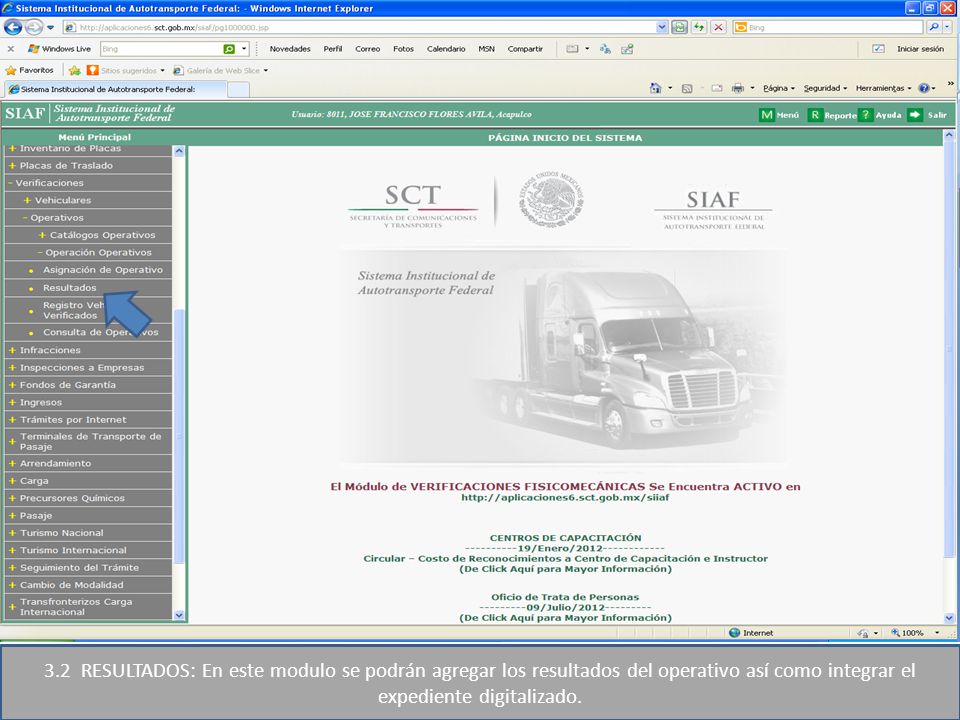Click Novedades in Windows Live toolbar
This screenshot has height=720, width=960.
click(290, 49)
